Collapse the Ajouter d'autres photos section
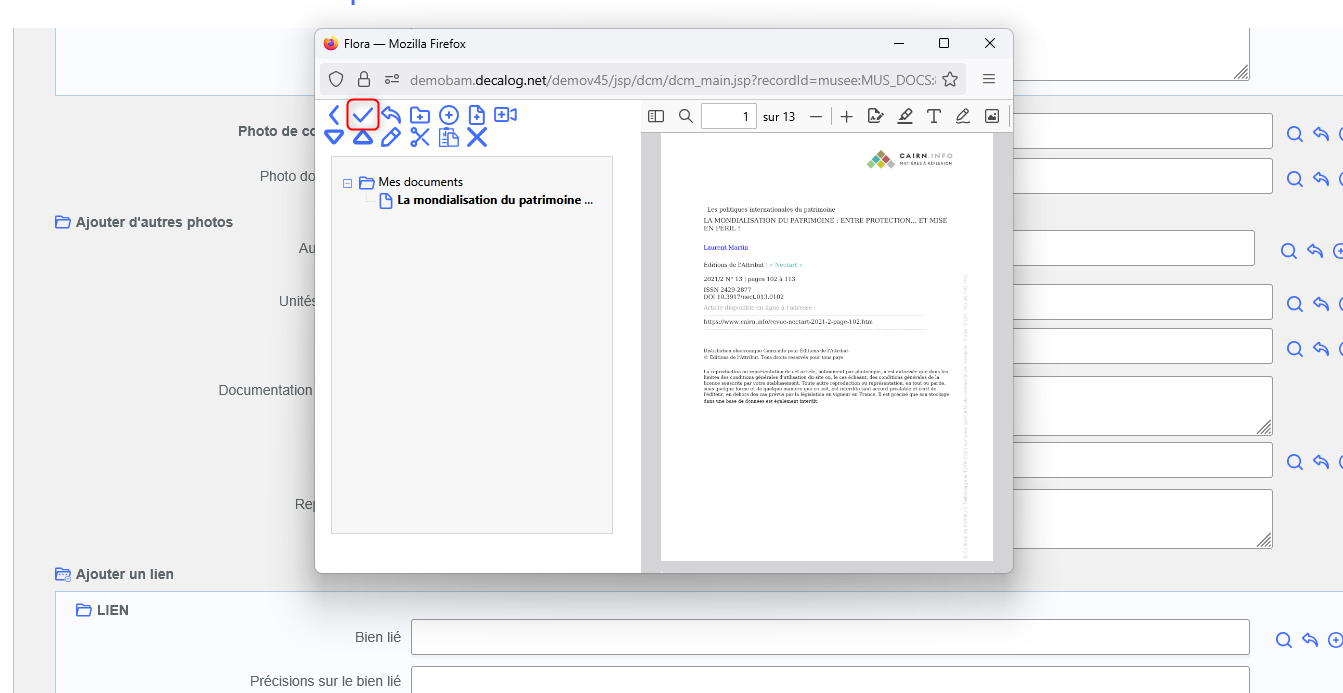The height and width of the screenshot is (693, 1343). [x=63, y=222]
